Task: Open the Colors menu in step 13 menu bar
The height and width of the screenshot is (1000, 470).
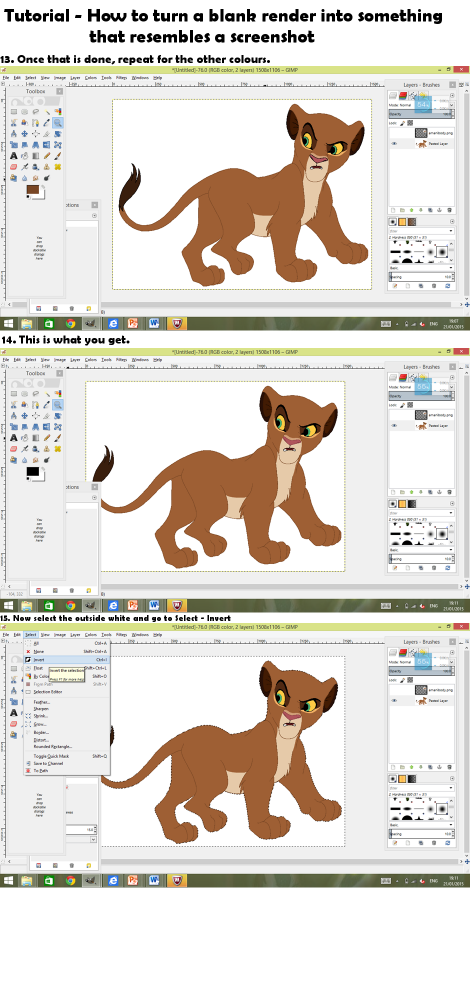Action: pos(91,77)
